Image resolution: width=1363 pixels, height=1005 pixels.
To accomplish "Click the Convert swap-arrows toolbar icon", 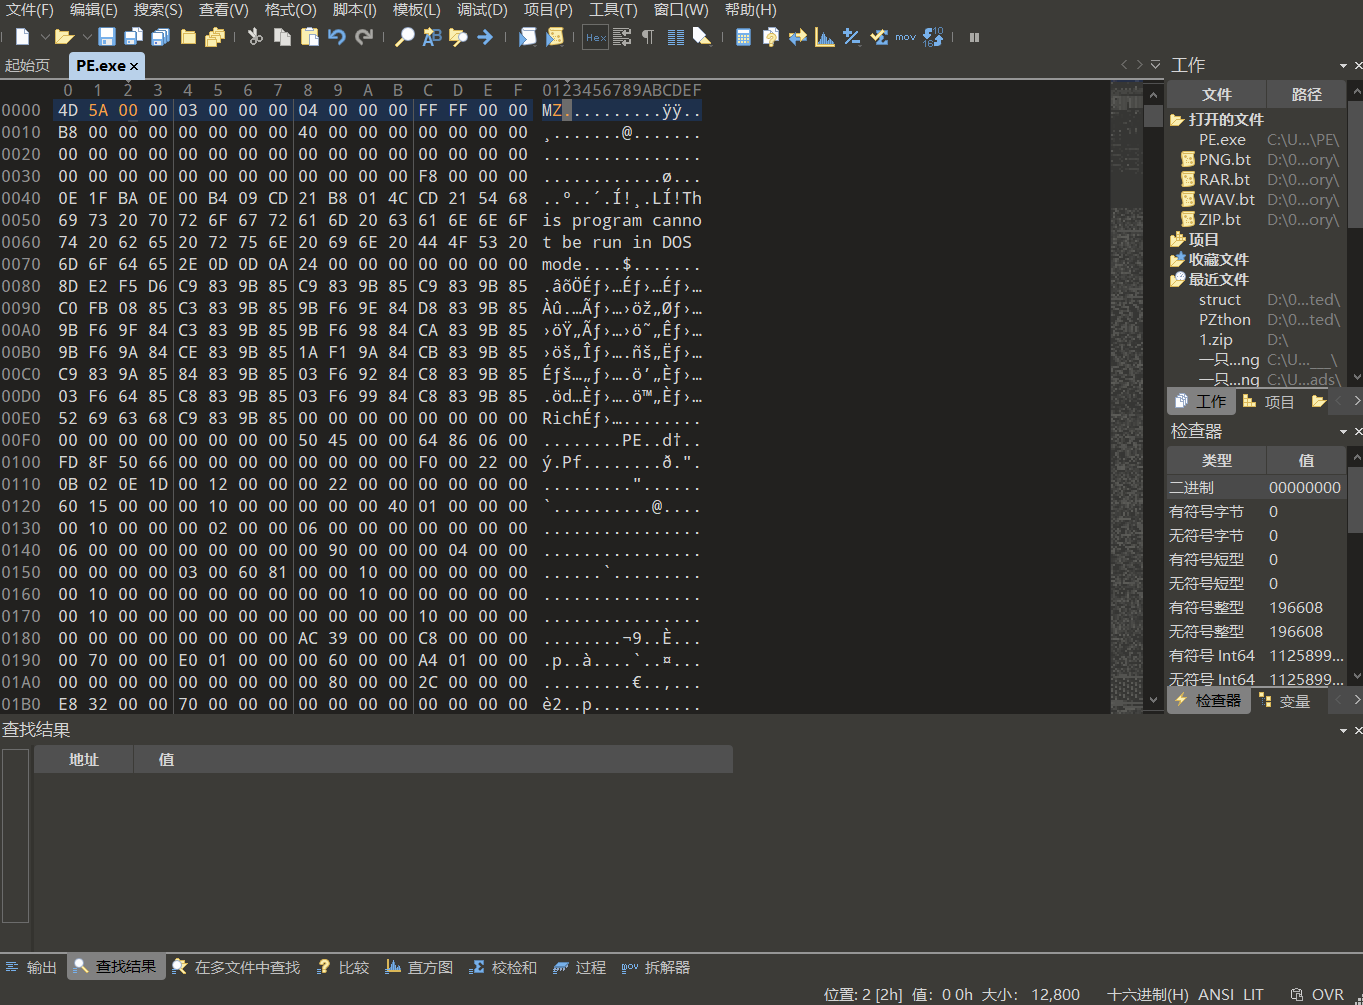I will tap(797, 37).
